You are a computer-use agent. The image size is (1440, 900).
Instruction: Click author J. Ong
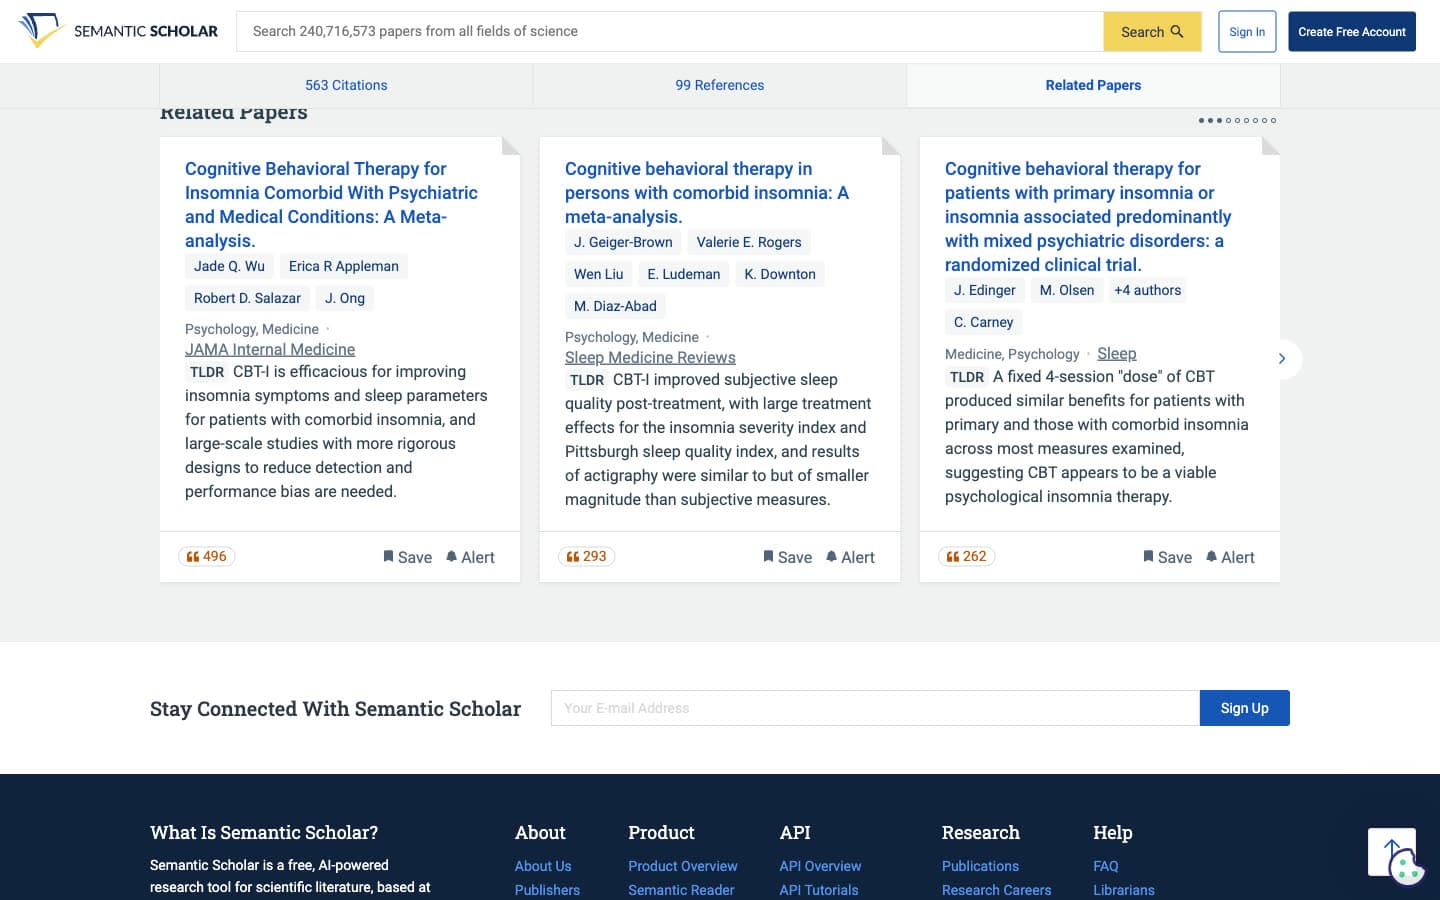click(x=345, y=298)
